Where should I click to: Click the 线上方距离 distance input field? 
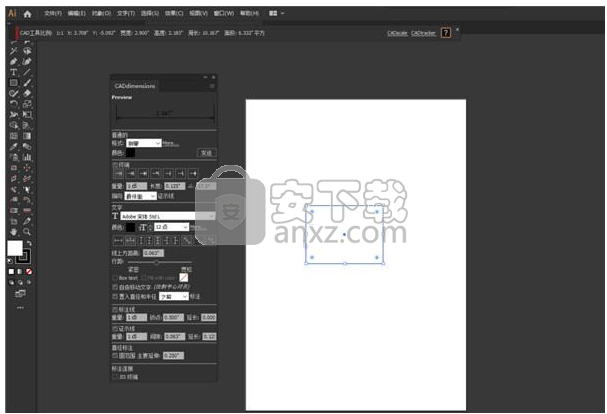tap(153, 253)
